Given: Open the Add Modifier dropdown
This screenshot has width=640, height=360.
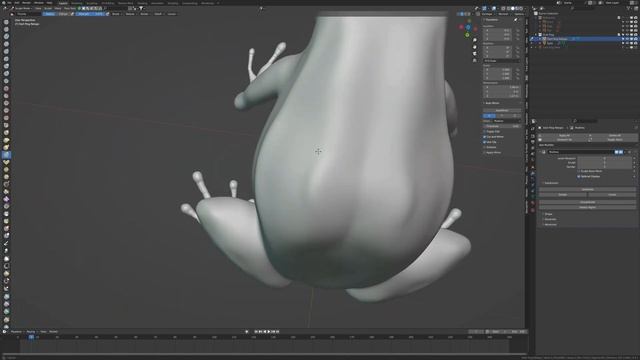Looking at the screenshot, I should tap(588, 145).
